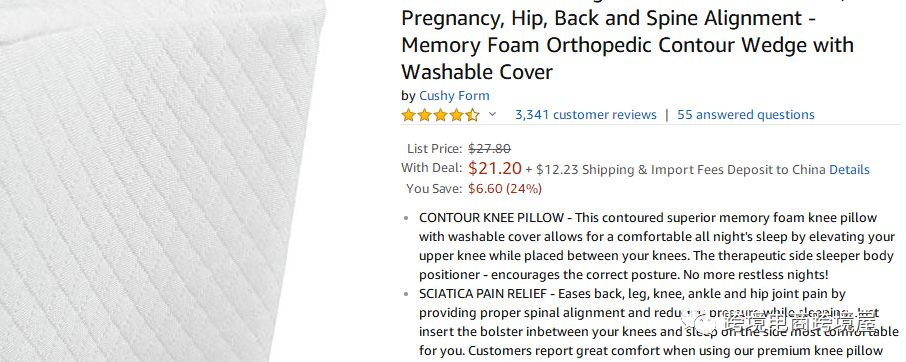Open the 3,341 customer reviews link

pyautogui.click(x=585, y=115)
